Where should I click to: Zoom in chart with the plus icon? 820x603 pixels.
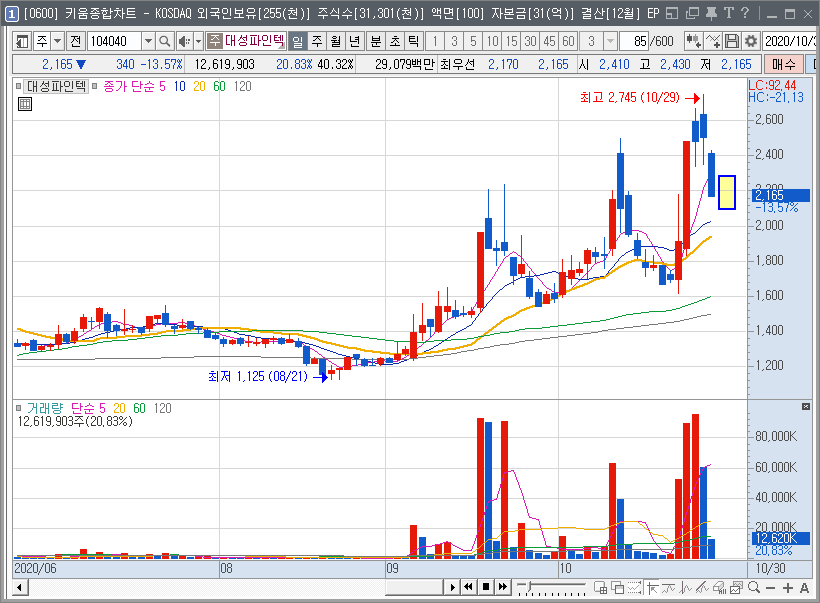point(788,588)
